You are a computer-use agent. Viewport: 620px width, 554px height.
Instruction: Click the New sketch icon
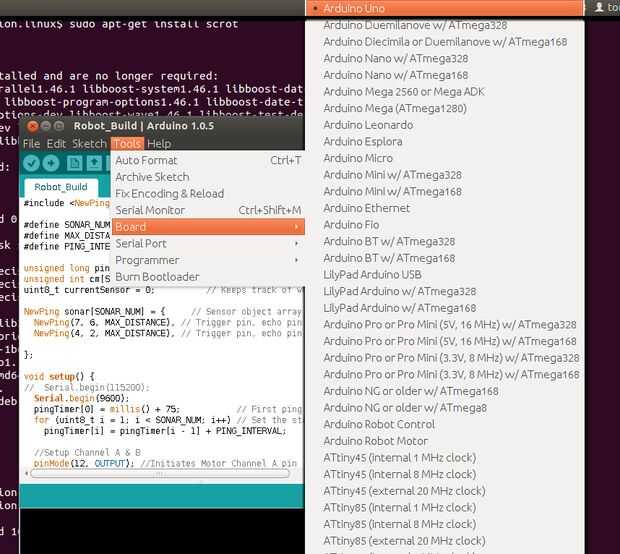point(74,163)
